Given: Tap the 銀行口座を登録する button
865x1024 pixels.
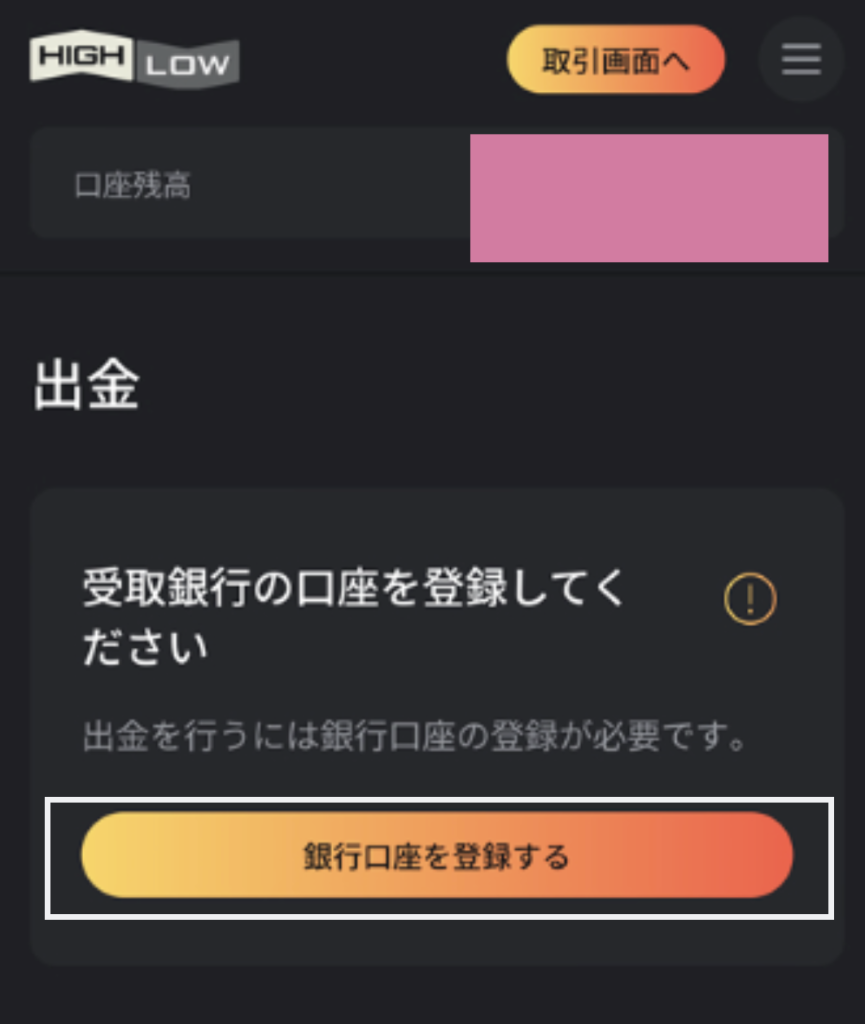Looking at the screenshot, I should 437,856.
